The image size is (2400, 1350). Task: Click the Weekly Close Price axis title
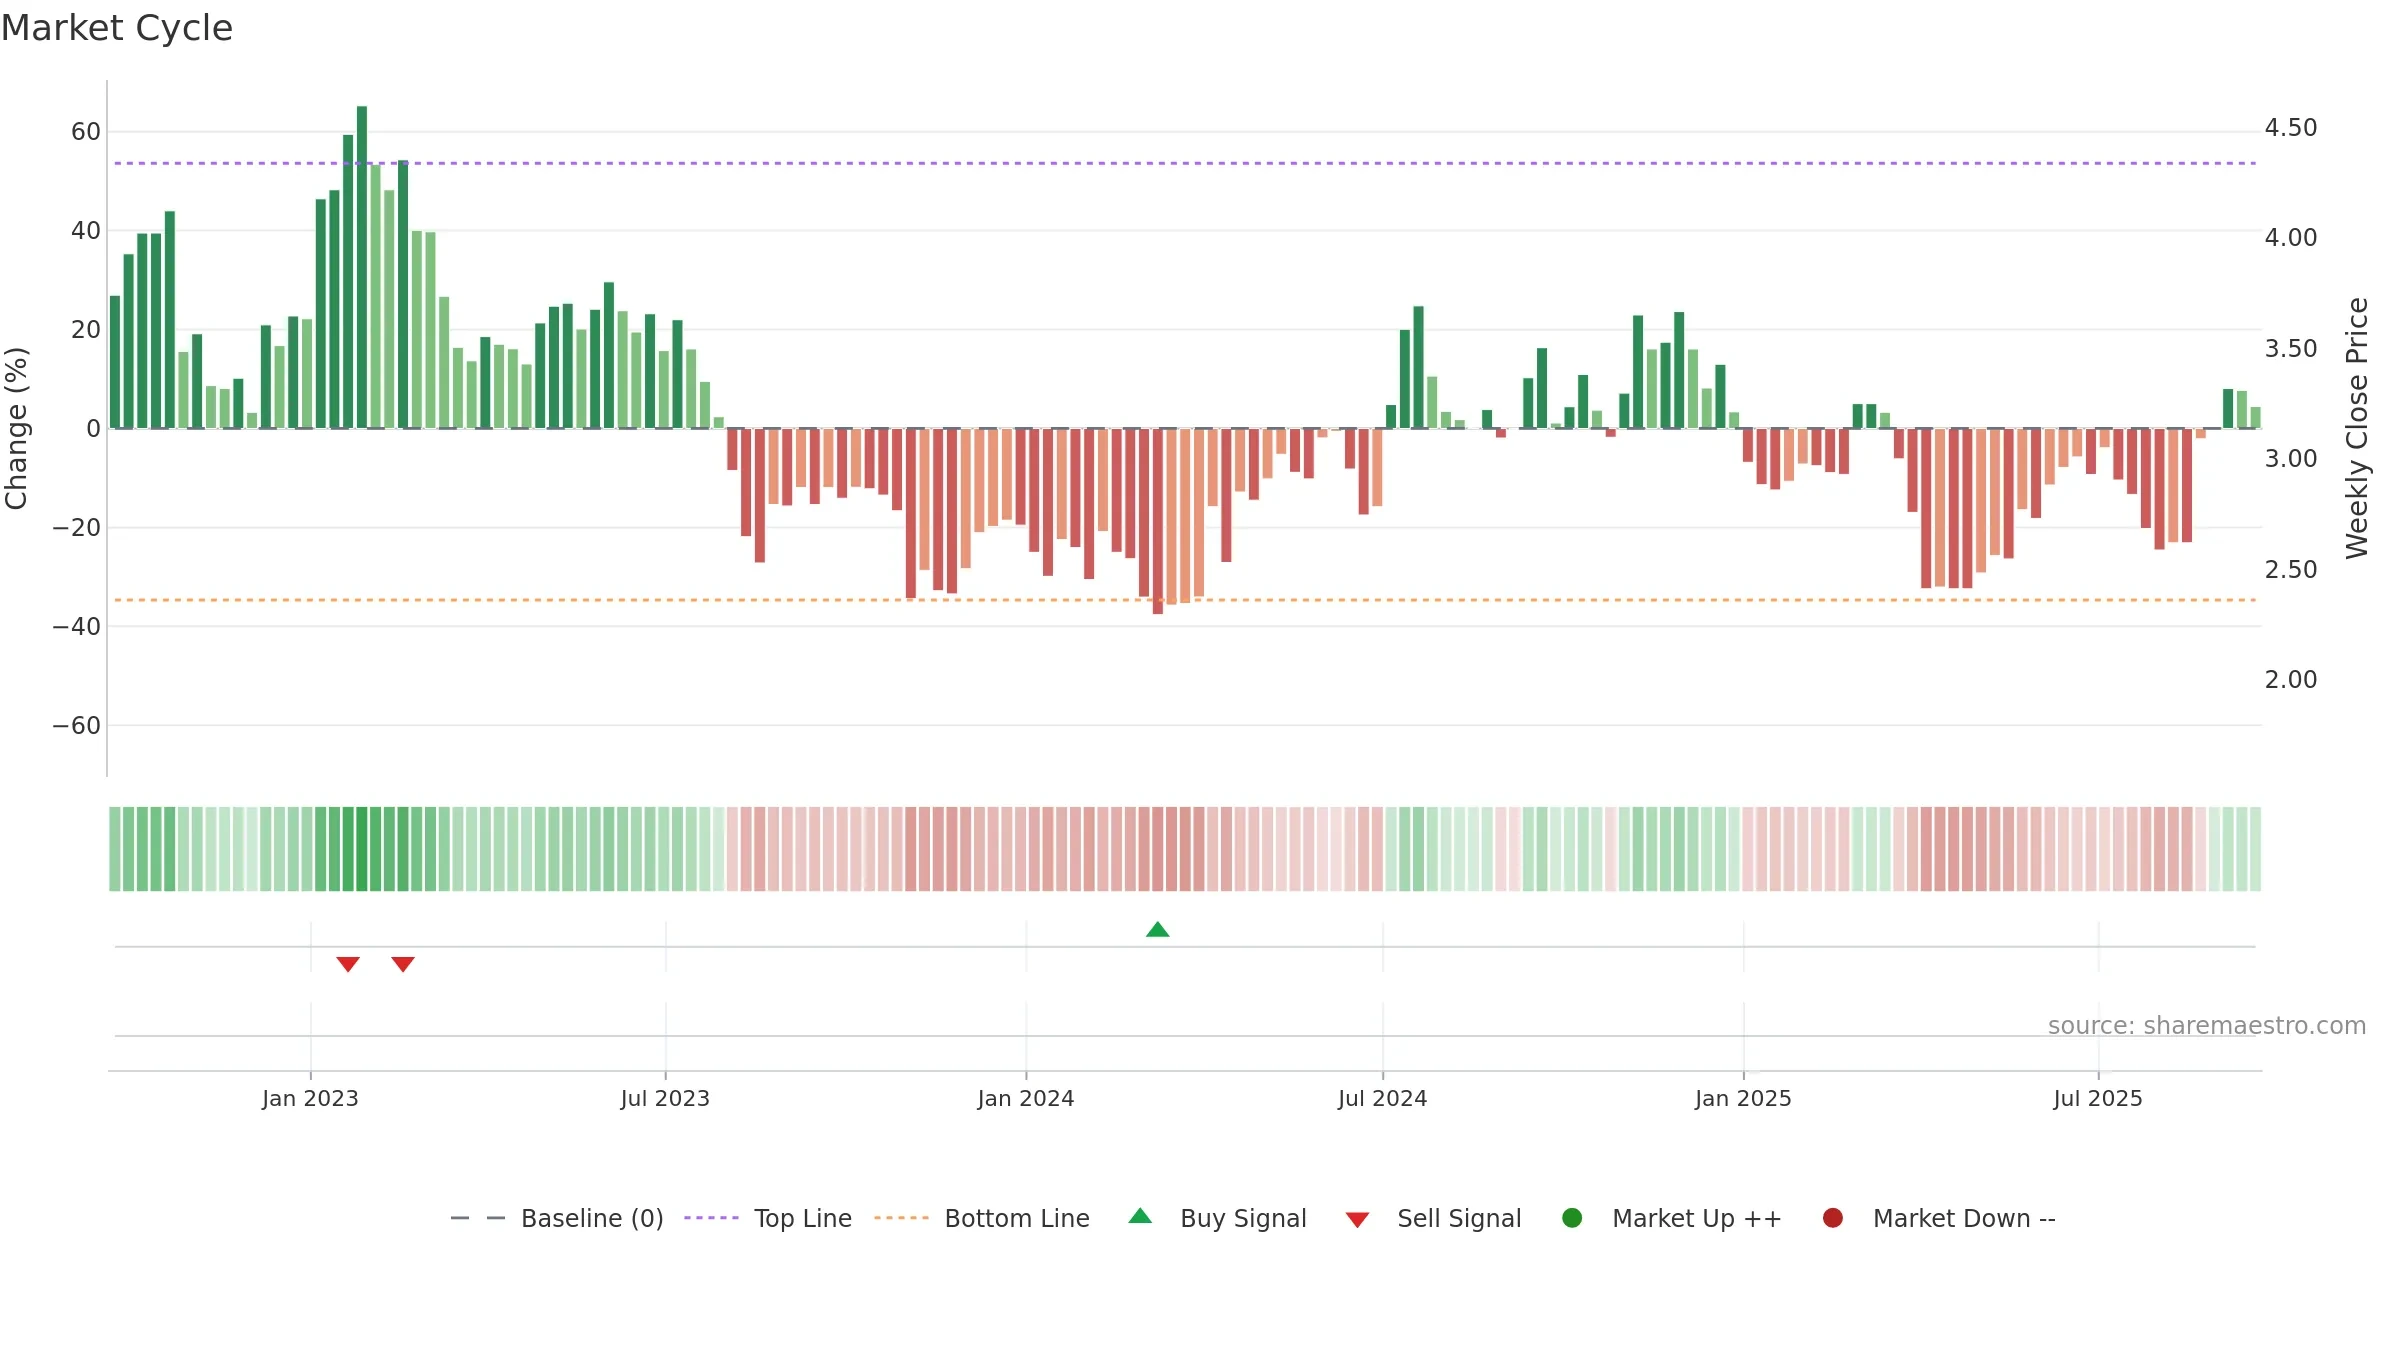2357,428
